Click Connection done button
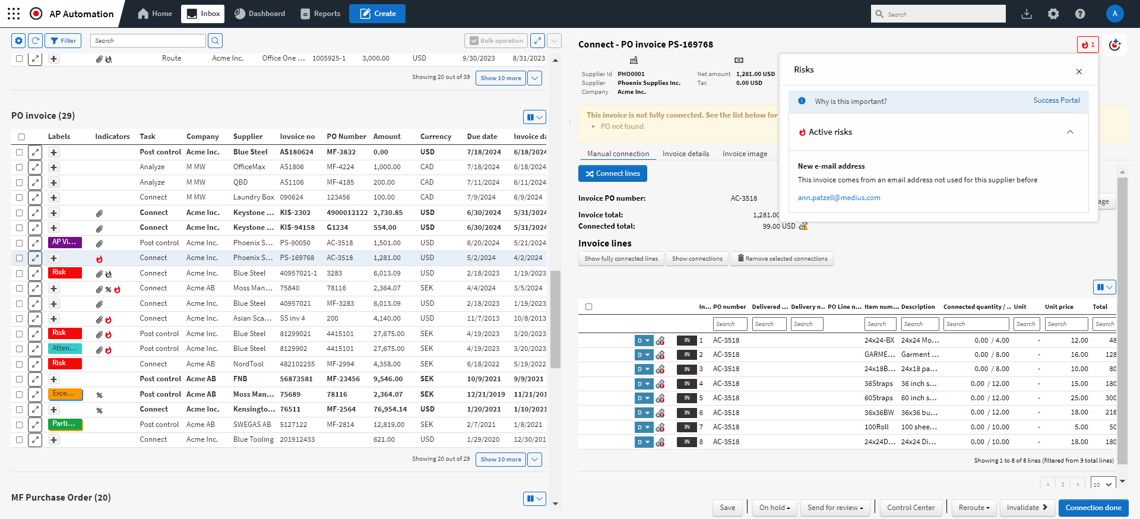Viewport: 1140px width, 519px height. (1093, 507)
